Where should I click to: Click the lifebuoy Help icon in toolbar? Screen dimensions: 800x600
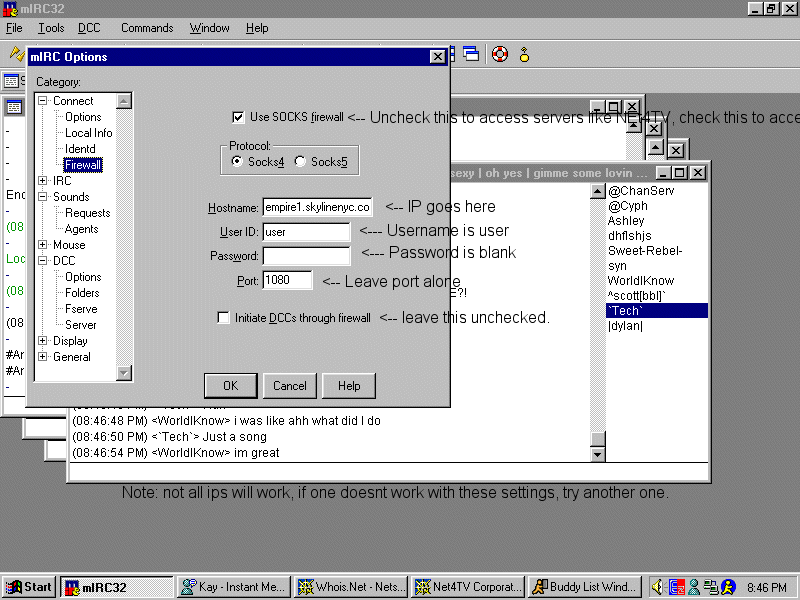coord(500,54)
